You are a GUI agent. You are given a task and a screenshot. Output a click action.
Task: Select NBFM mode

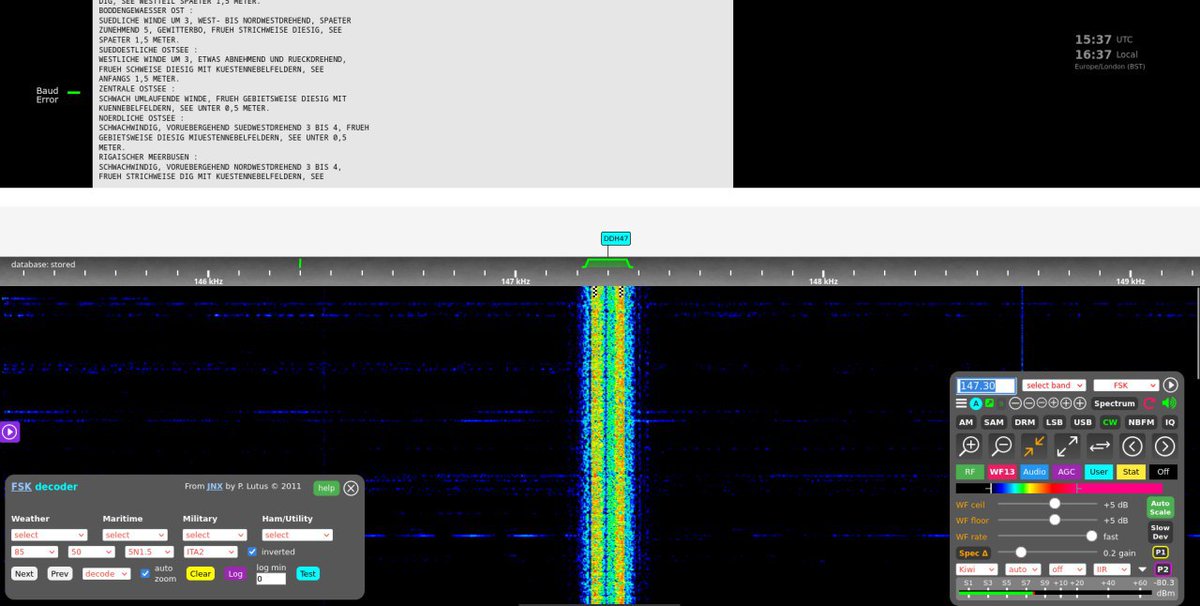pyautogui.click(x=1141, y=422)
